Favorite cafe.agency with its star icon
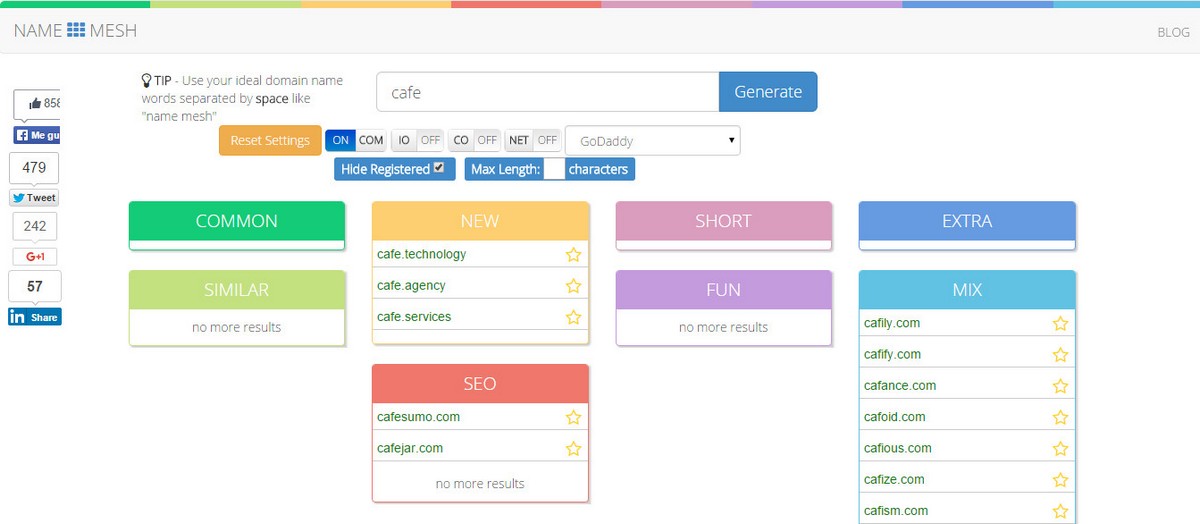The width and height of the screenshot is (1200, 524). (x=573, y=286)
